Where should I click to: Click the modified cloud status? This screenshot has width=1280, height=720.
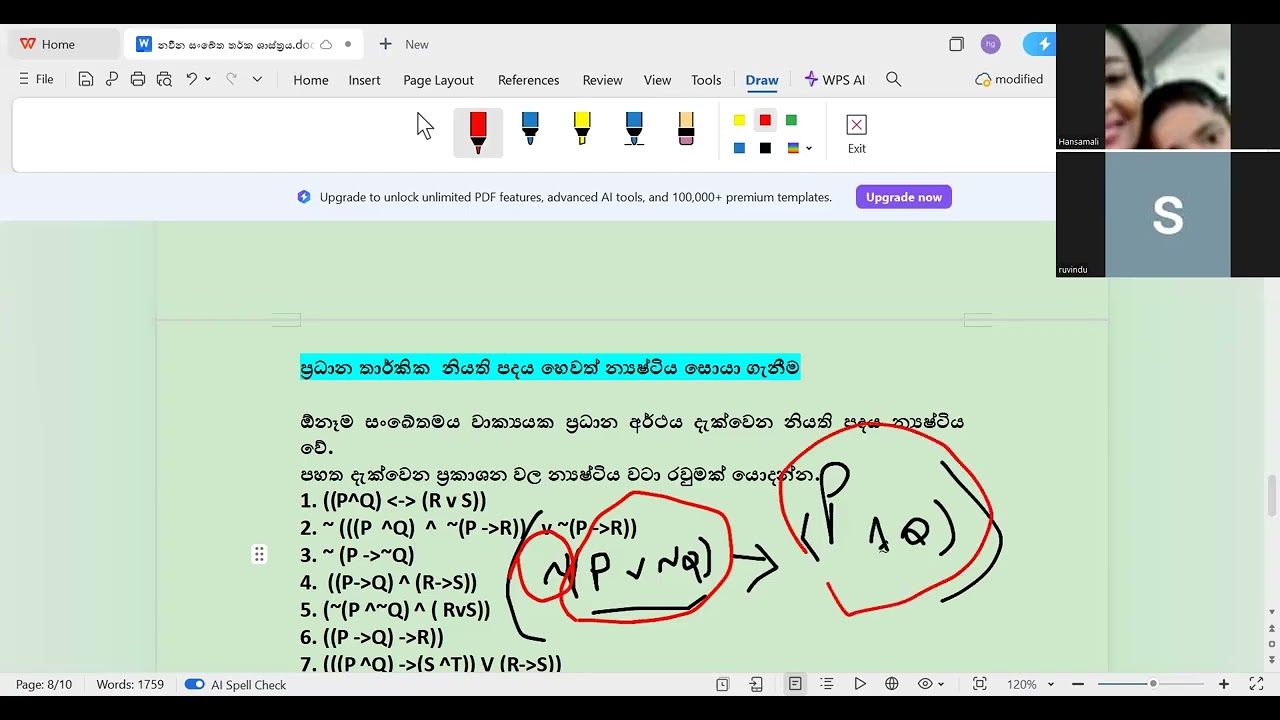coord(1009,79)
